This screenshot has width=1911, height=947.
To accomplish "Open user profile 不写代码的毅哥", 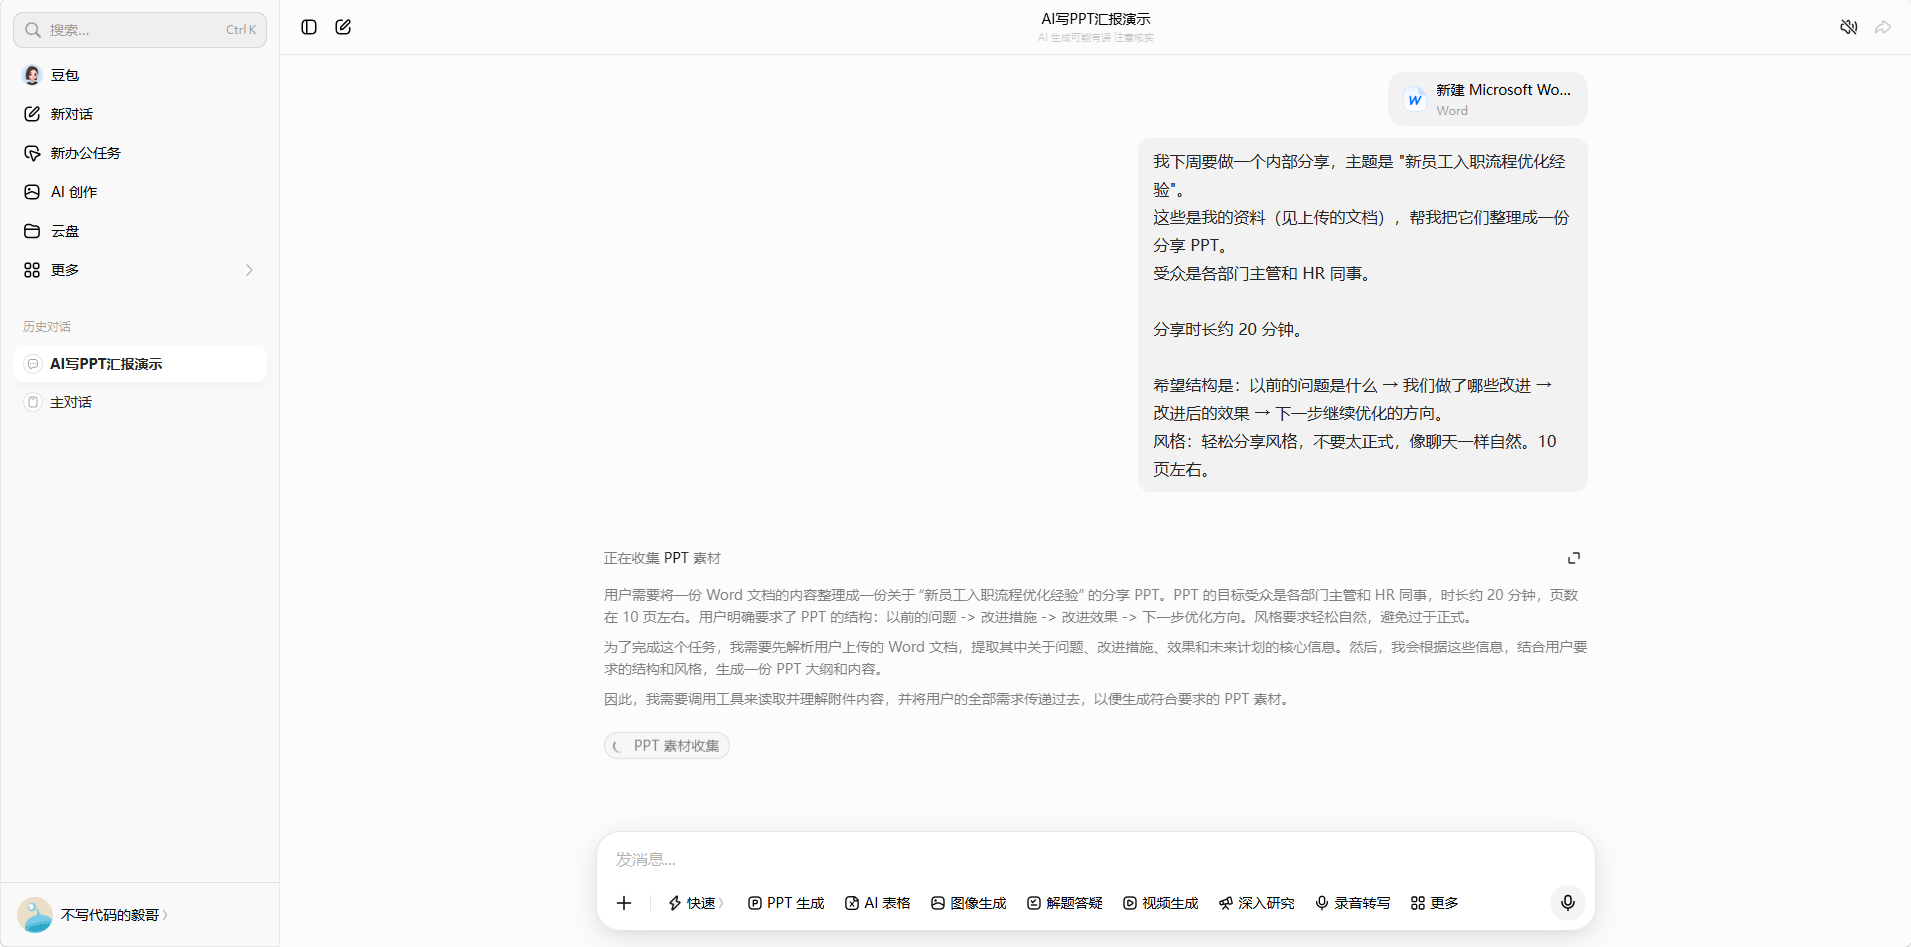I will (x=92, y=915).
